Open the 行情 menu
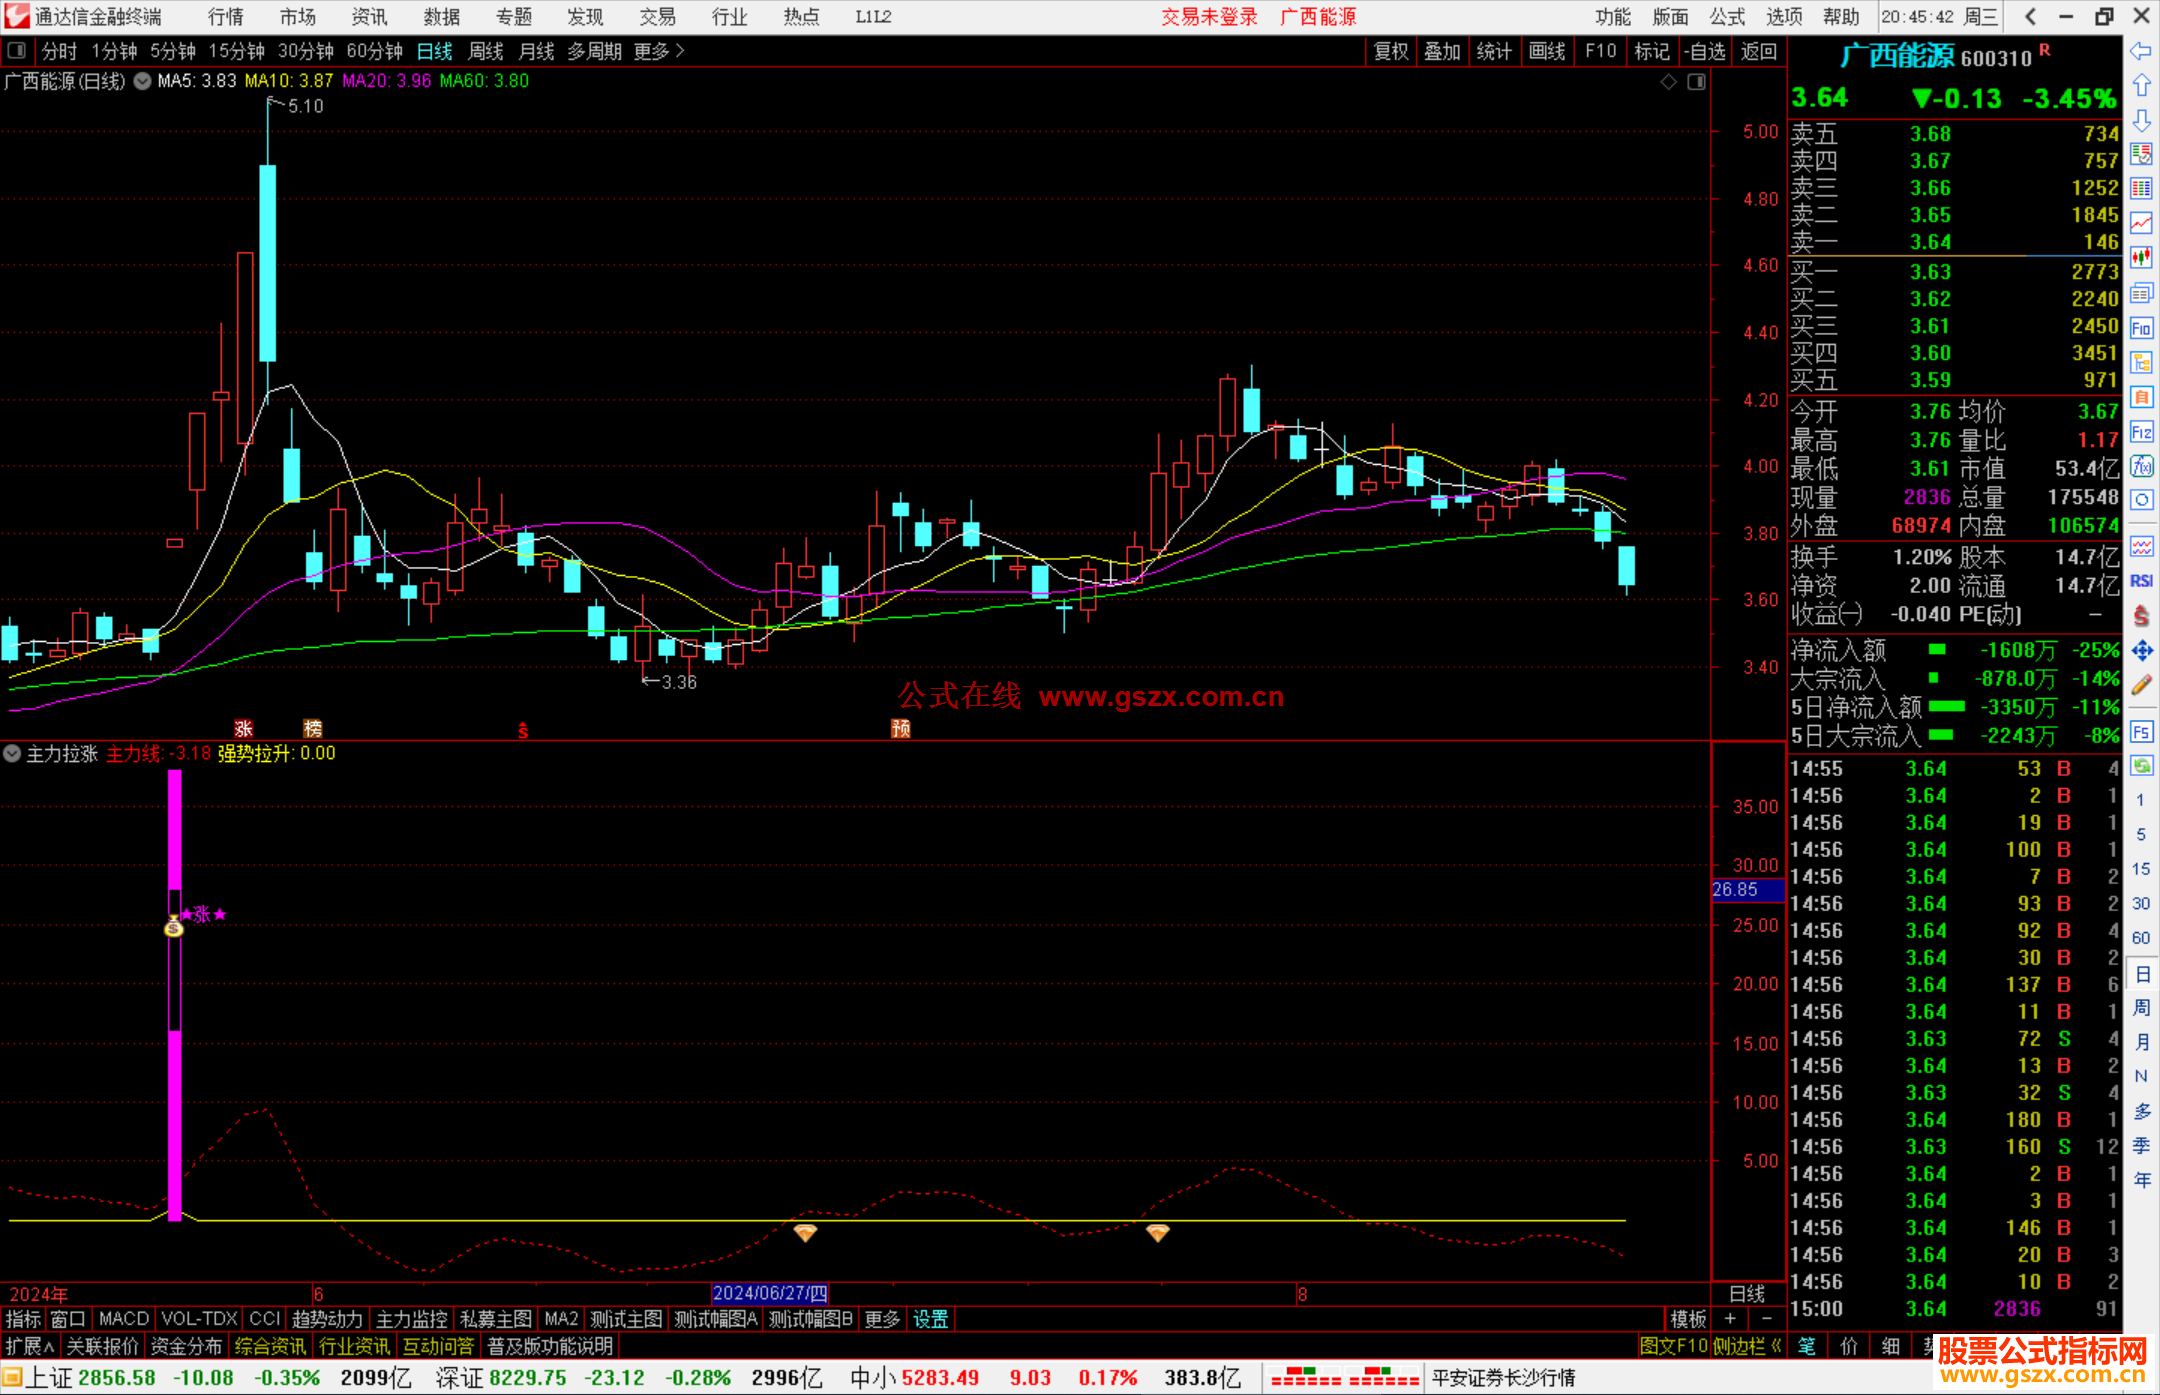Image resolution: width=2160 pixels, height=1395 pixels. (x=225, y=17)
